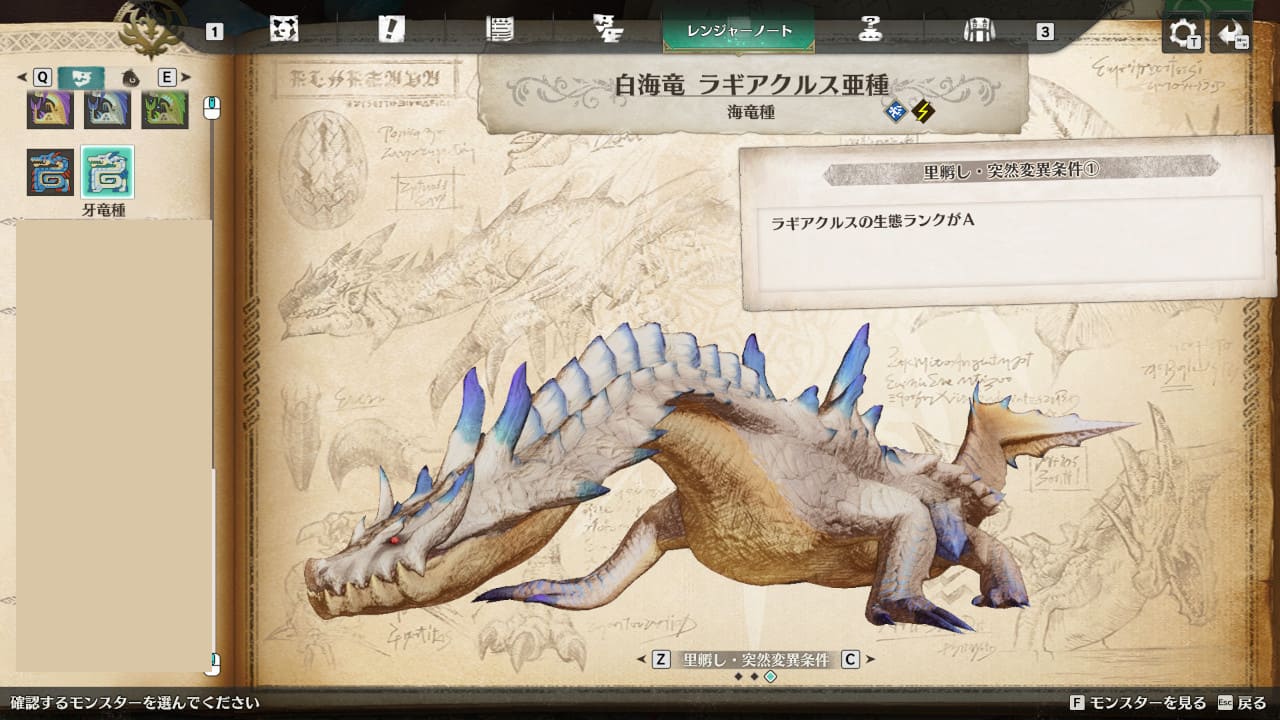Image resolution: width=1280 pixels, height=720 pixels.
Task: Select the green monster icon in top row
Action: click(164, 109)
